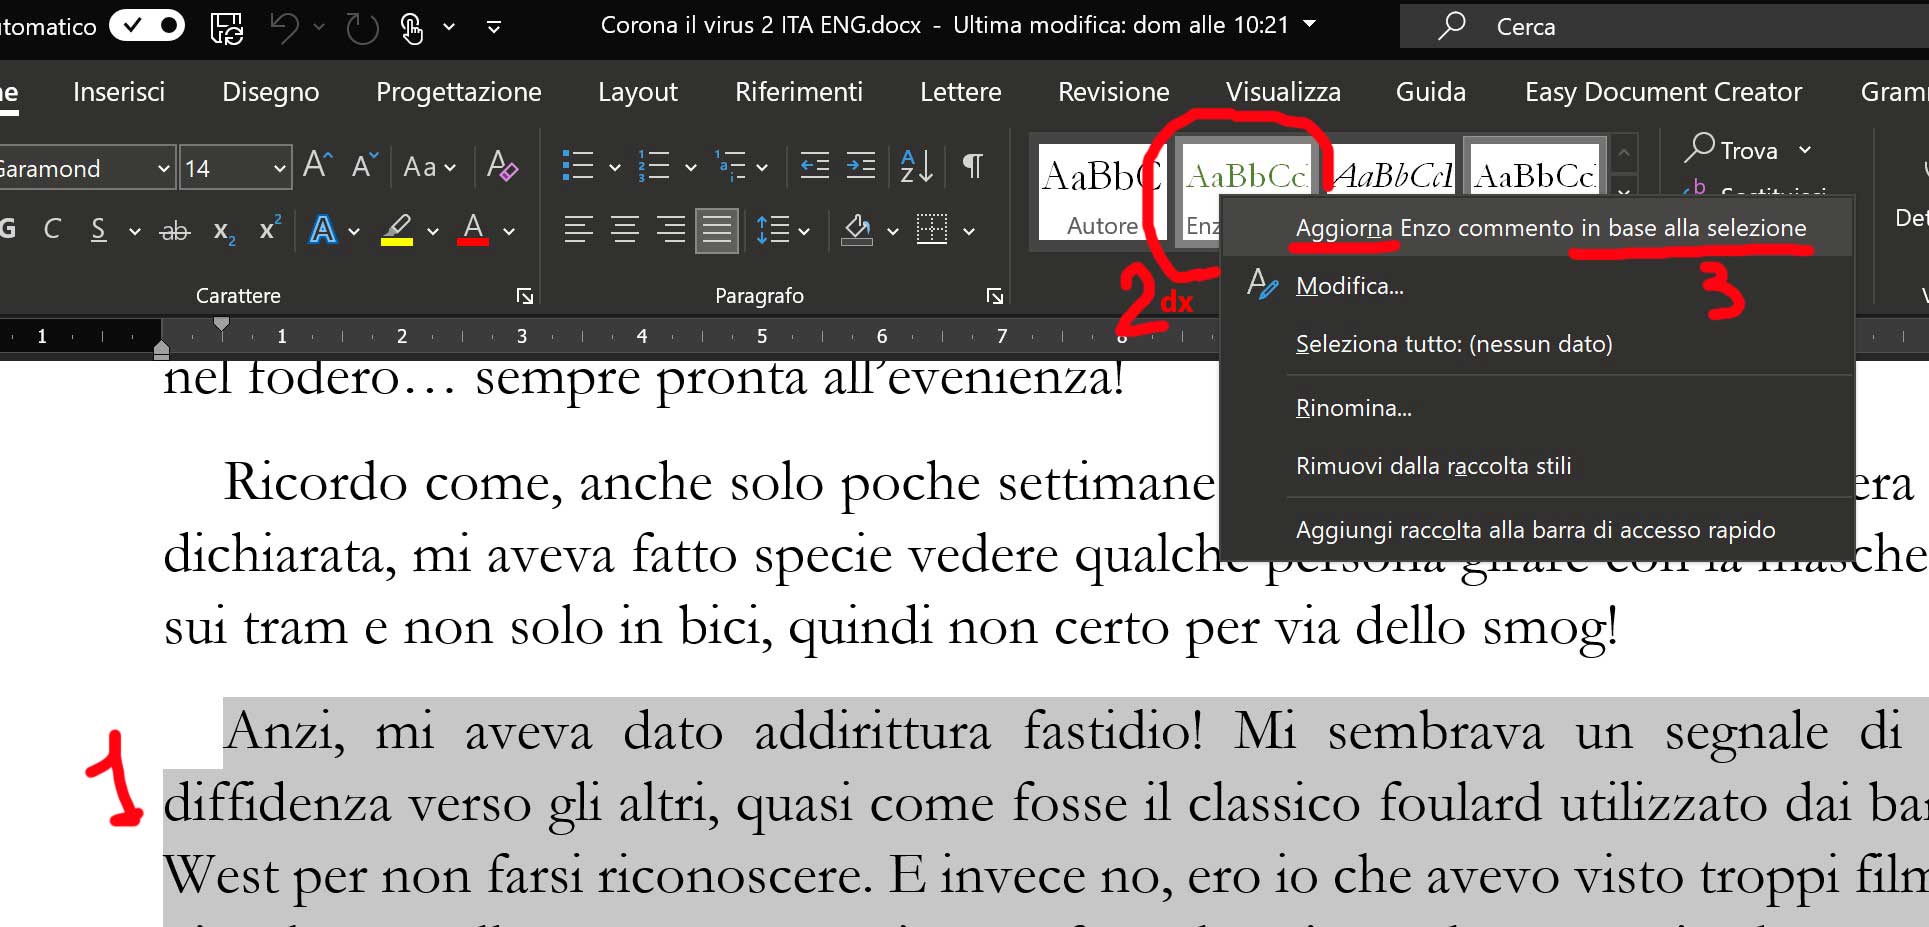Click center text alignment icon
The image size is (1929, 927).
pyautogui.click(x=625, y=231)
